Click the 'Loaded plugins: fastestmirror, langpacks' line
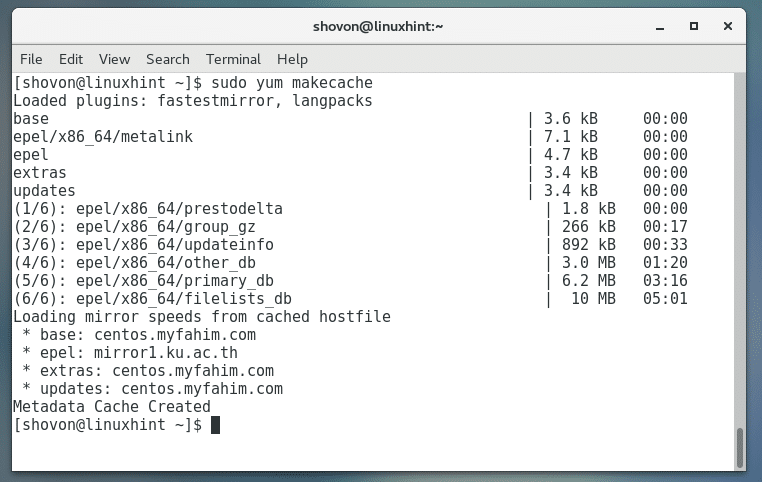The image size is (762, 482). [x=192, y=101]
